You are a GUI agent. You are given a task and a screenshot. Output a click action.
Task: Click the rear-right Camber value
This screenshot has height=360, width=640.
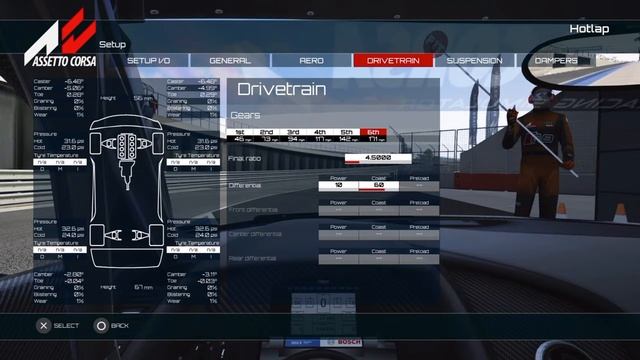209,274
